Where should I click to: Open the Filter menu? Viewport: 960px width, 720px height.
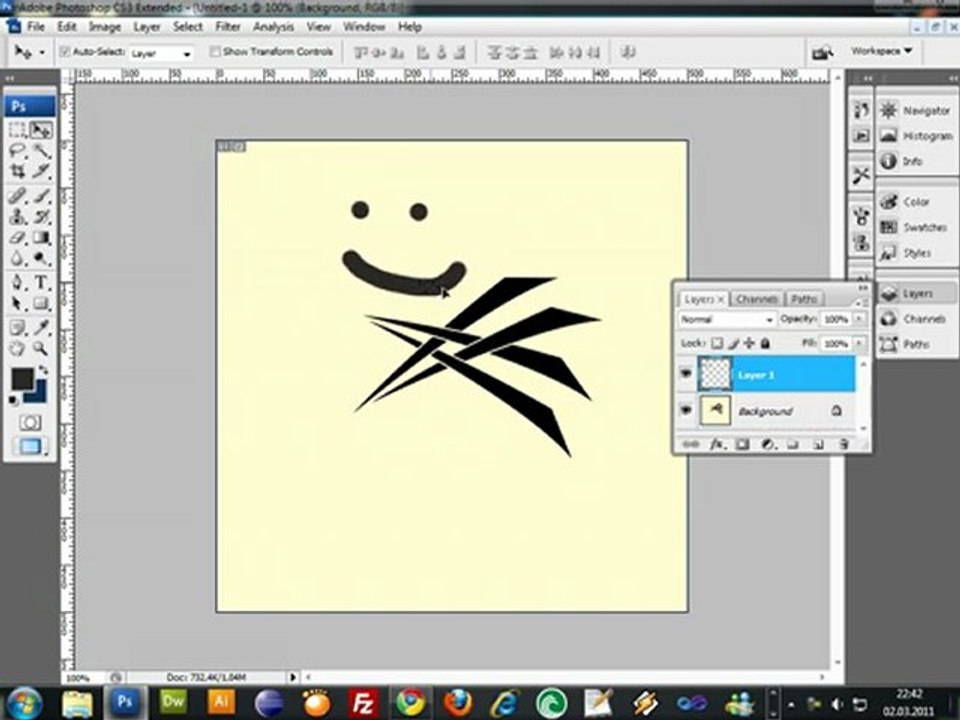[x=228, y=27]
